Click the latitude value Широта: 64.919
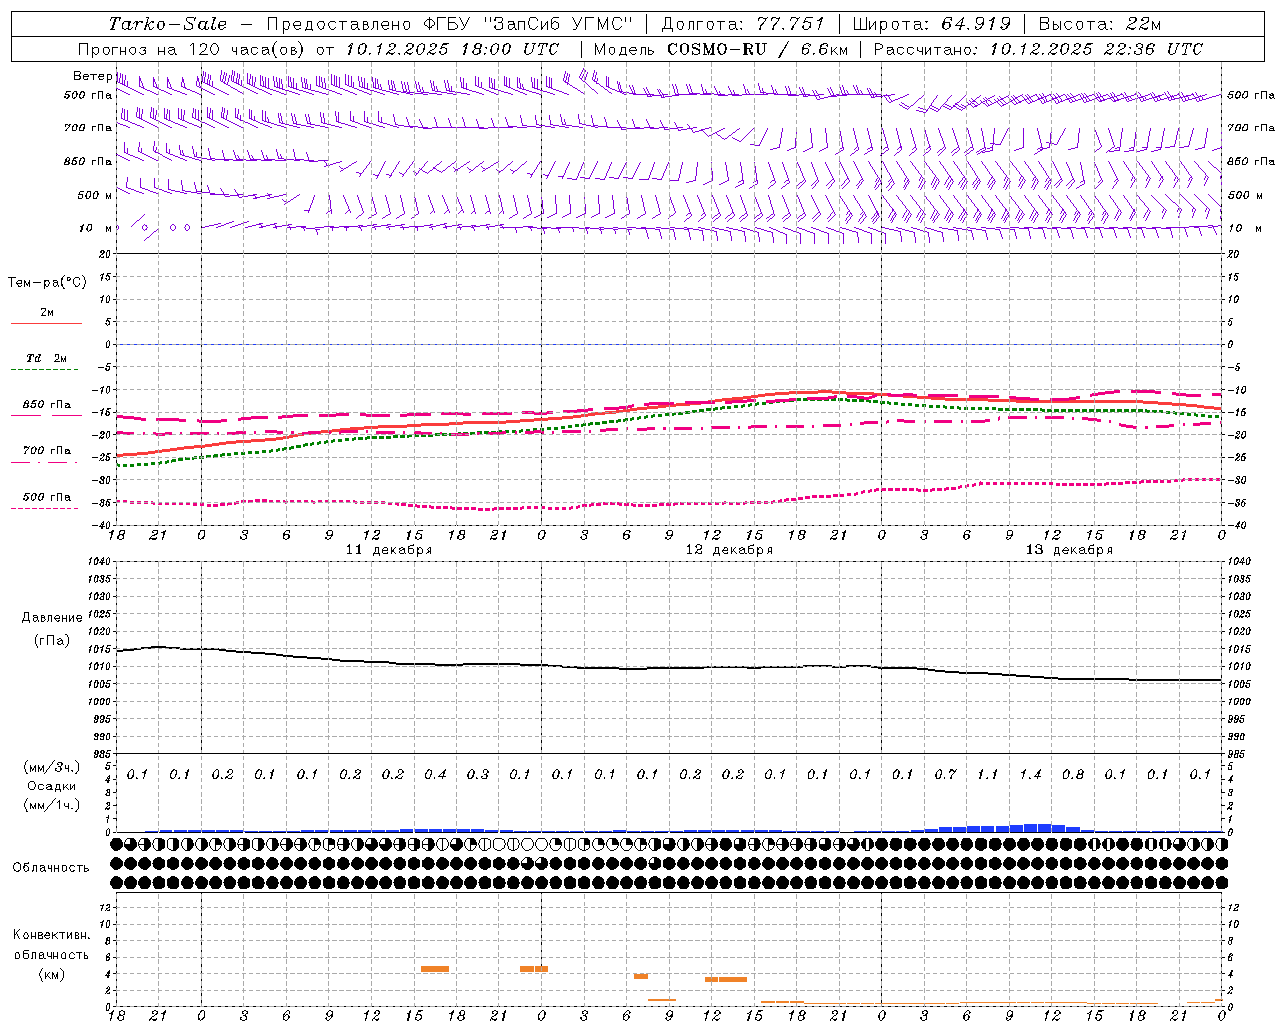Image resolution: width=1280 pixels, height=1024 pixels. 931,24
